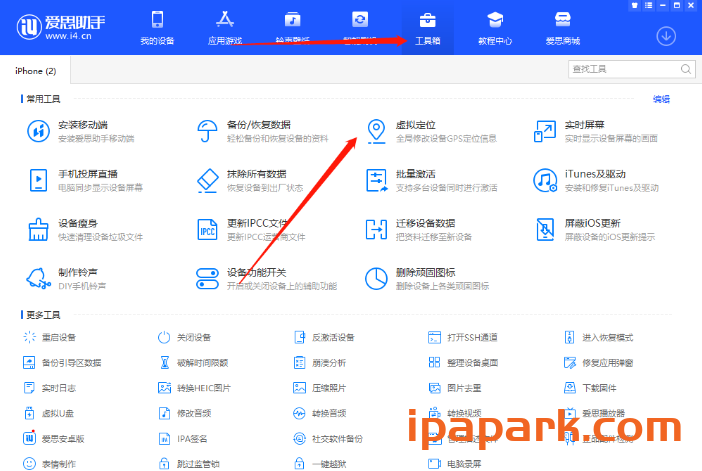702x471 pixels.
Task: Open 设备功能开关 (Device Feature Switch) tool
Action: tap(266, 279)
